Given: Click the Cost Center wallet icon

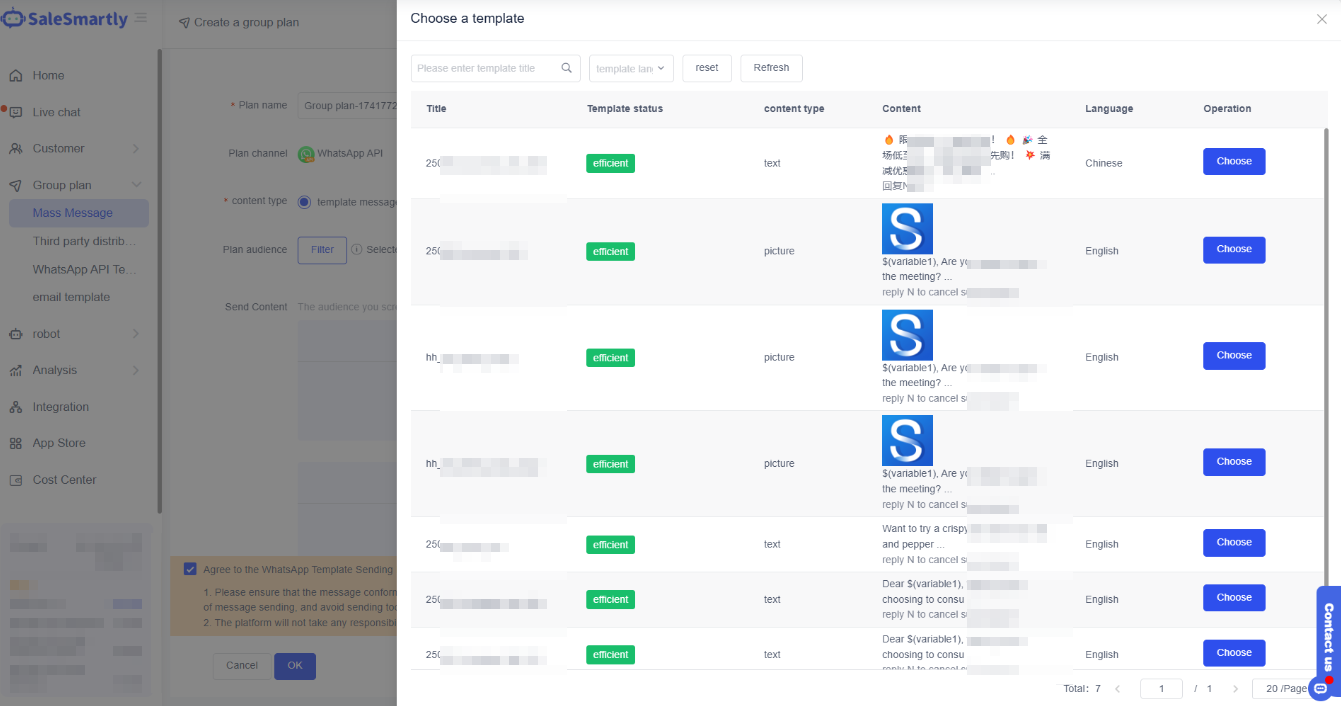Looking at the screenshot, I should click(16, 480).
